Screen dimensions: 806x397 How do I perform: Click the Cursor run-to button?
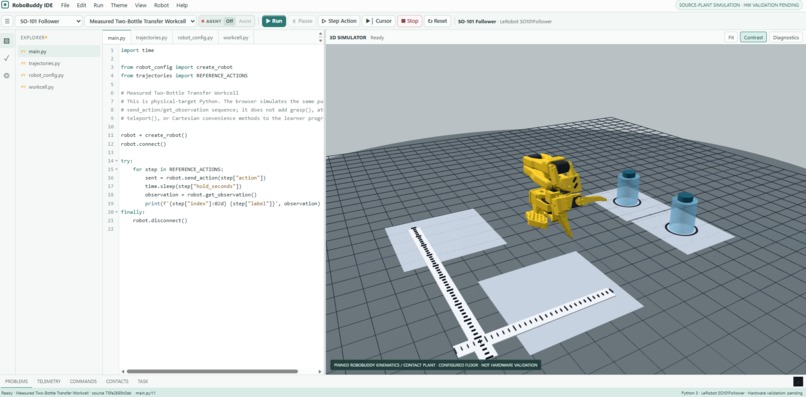tap(378, 21)
